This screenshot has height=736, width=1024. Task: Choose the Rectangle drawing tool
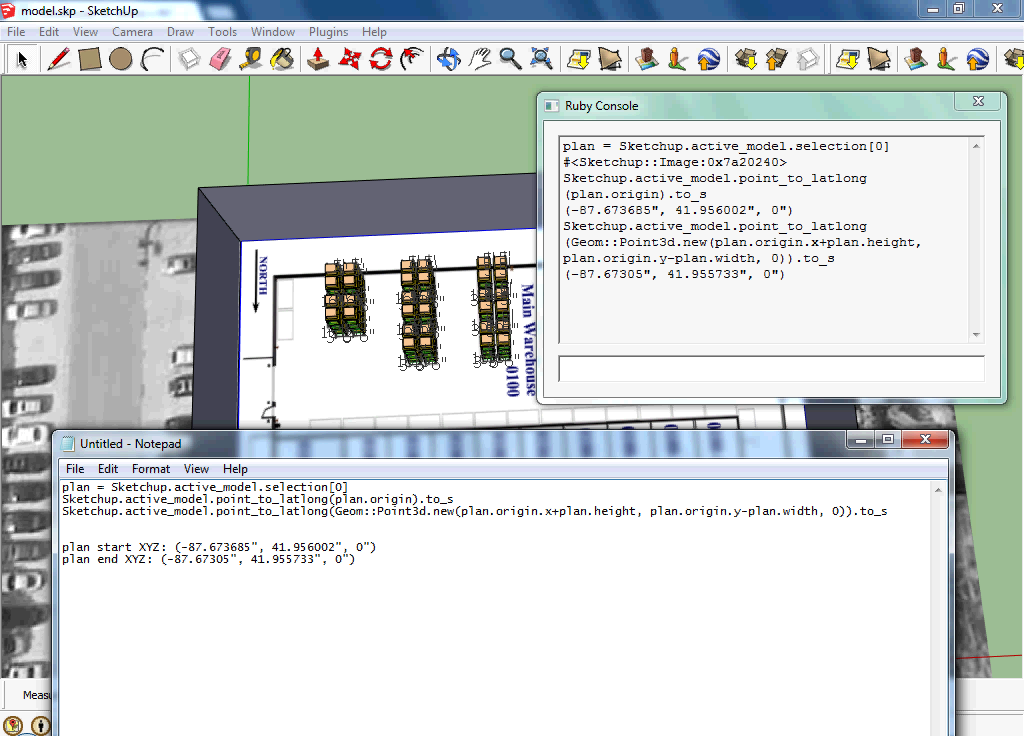pyautogui.click(x=90, y=59)
